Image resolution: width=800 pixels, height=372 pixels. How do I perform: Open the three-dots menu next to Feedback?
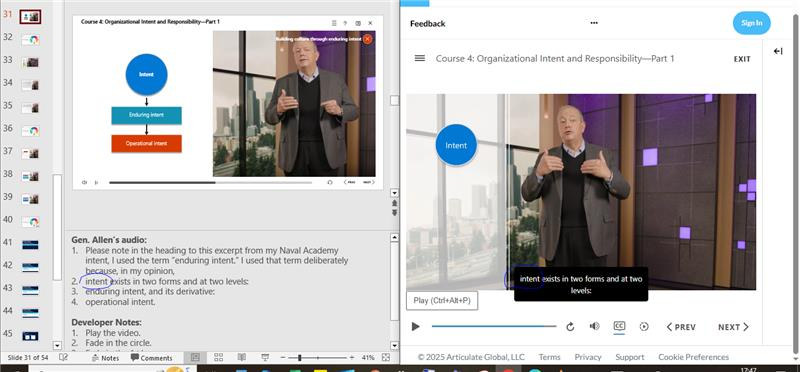tap(594, 23)
